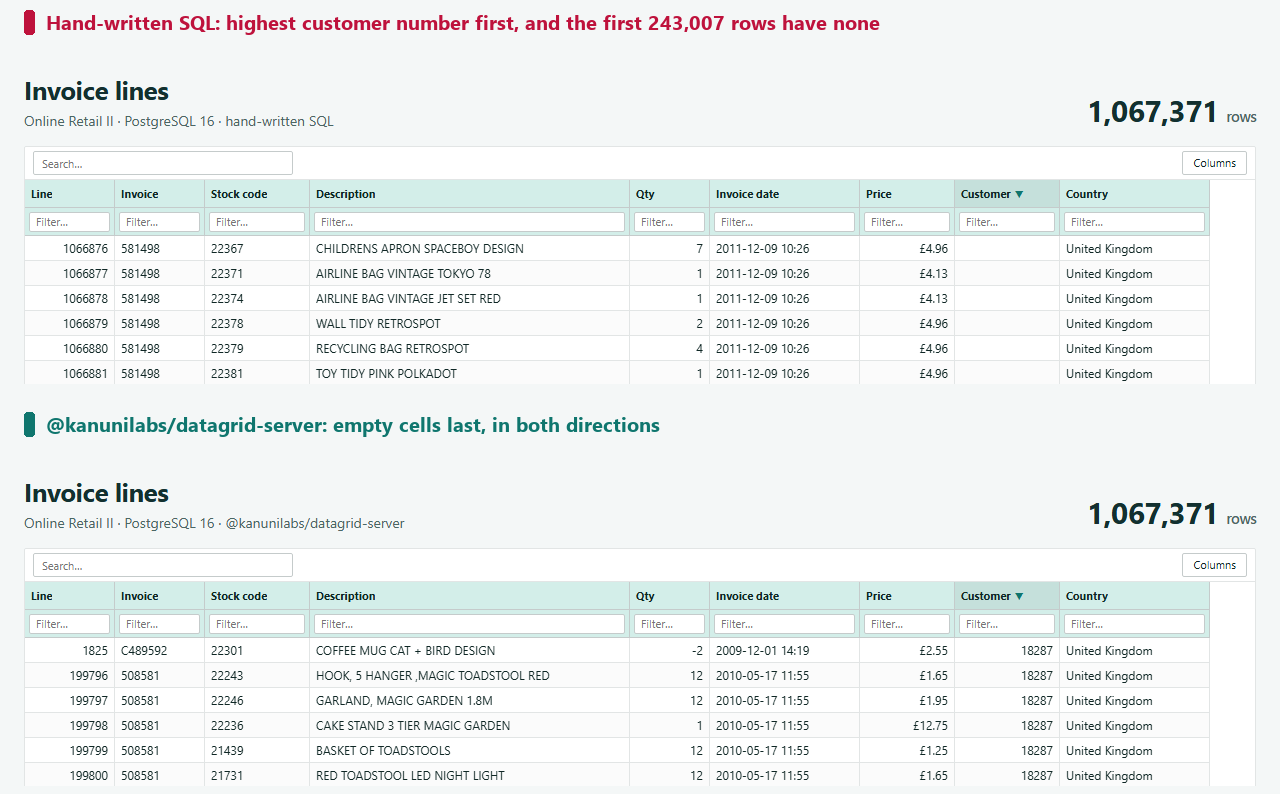Select line number 1066879 cell
This screenshot has width=1280, height=794.
click(70, 324)
